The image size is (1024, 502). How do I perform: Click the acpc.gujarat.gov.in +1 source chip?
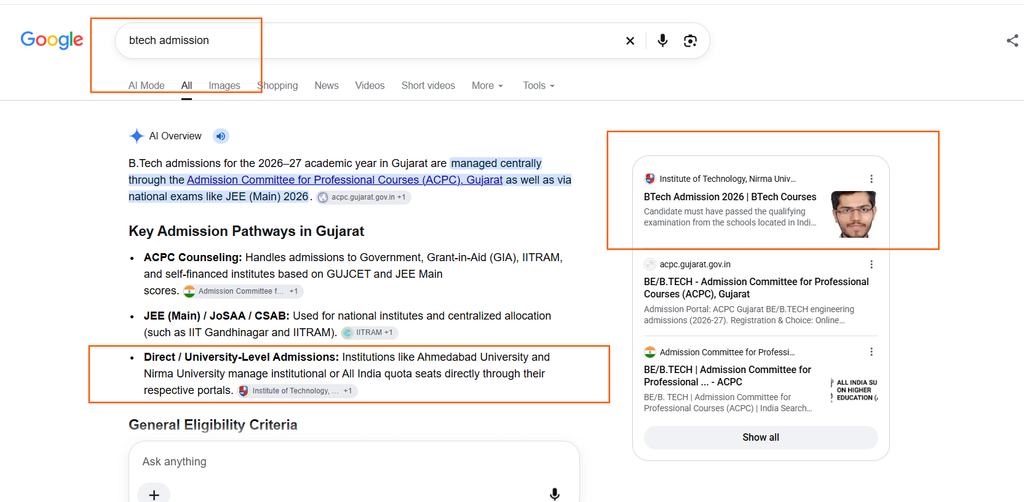(x=364, y=197)
